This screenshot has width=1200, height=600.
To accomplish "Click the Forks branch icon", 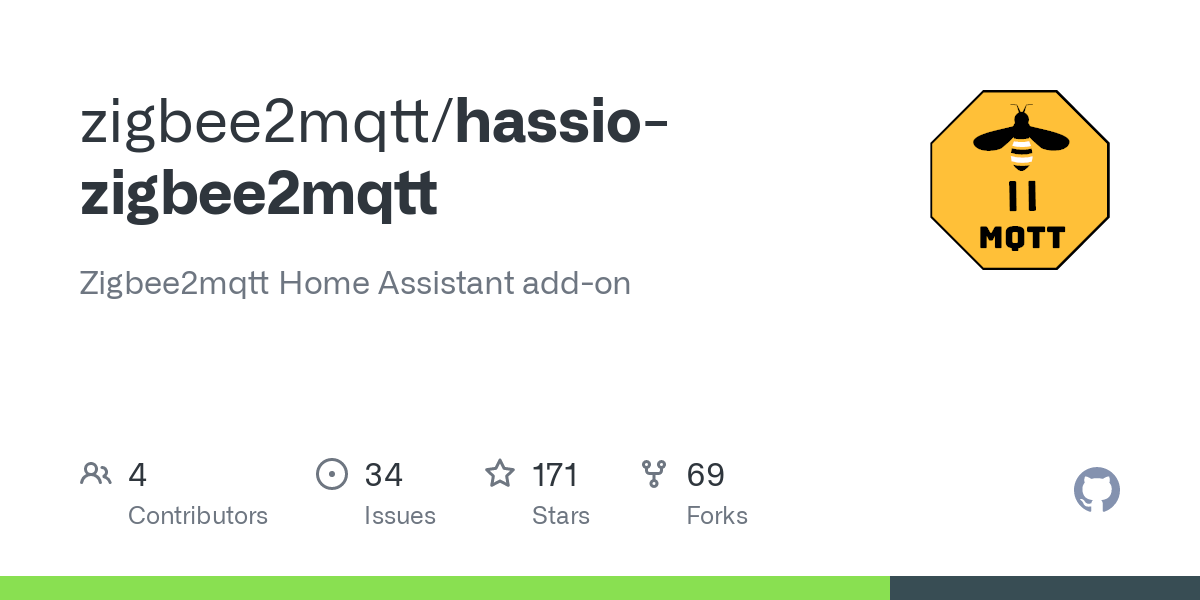I will (x=654, y=474).
